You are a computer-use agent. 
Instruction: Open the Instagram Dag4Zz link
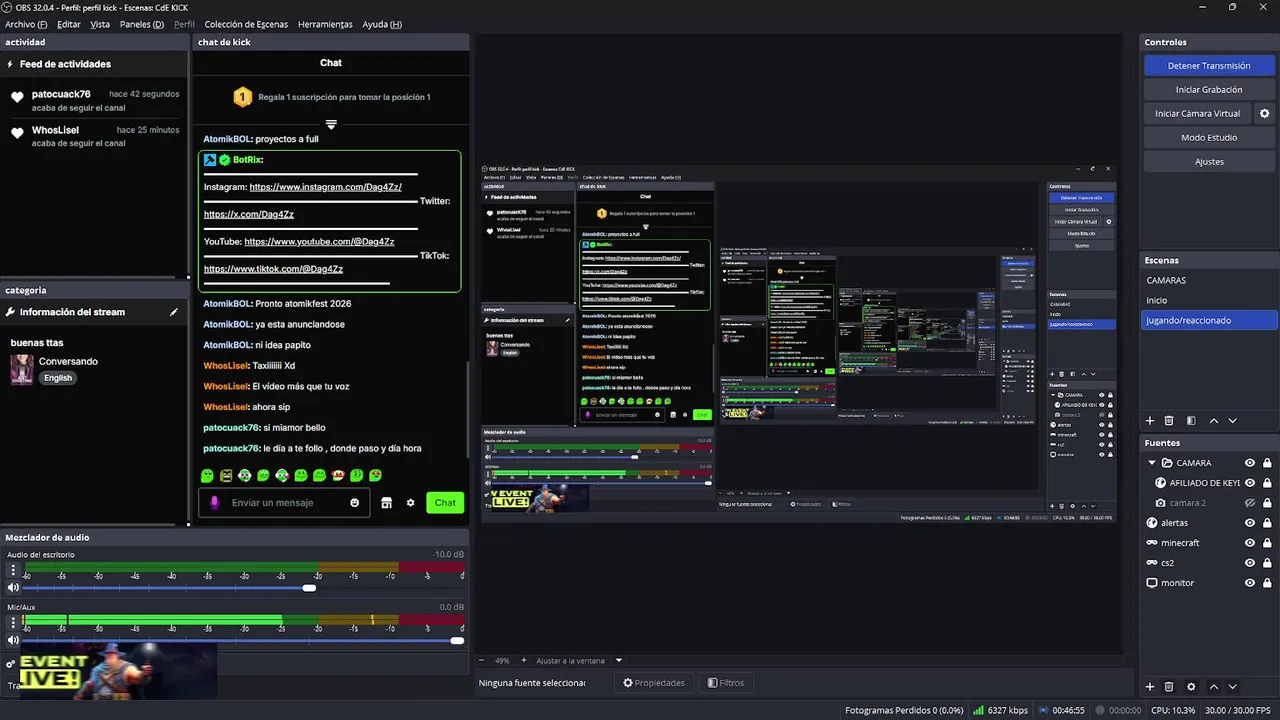click(325, 187)
